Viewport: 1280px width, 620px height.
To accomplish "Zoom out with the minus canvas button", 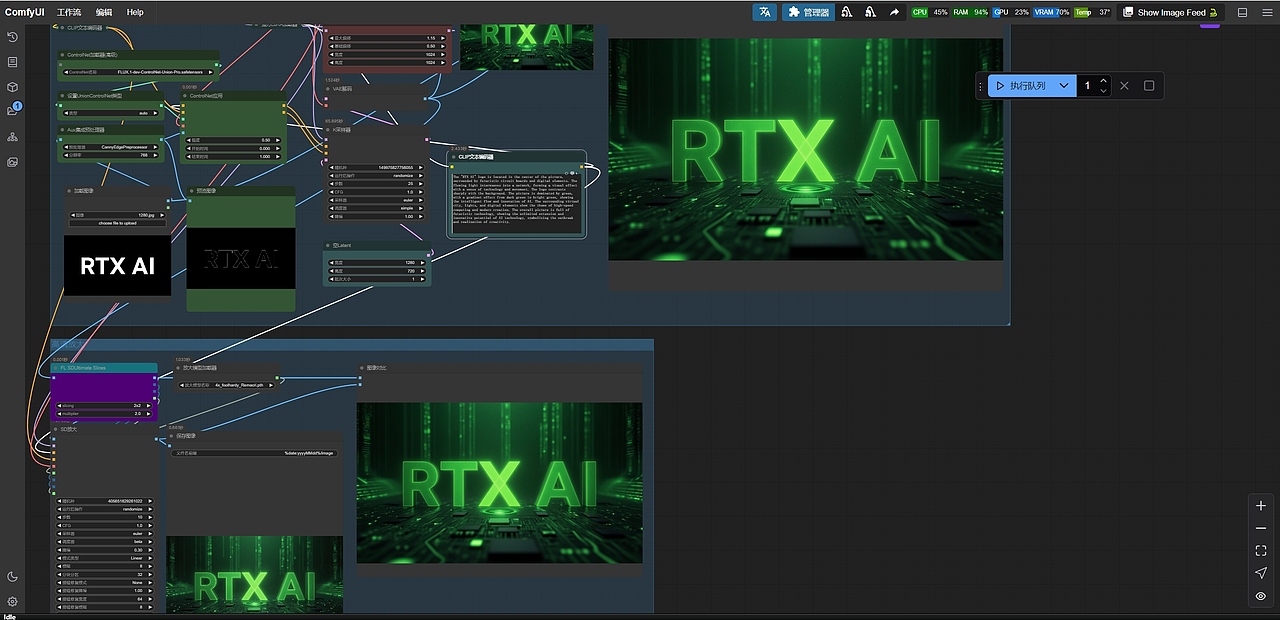I will pyautogui.click(x=1261, y=528).
